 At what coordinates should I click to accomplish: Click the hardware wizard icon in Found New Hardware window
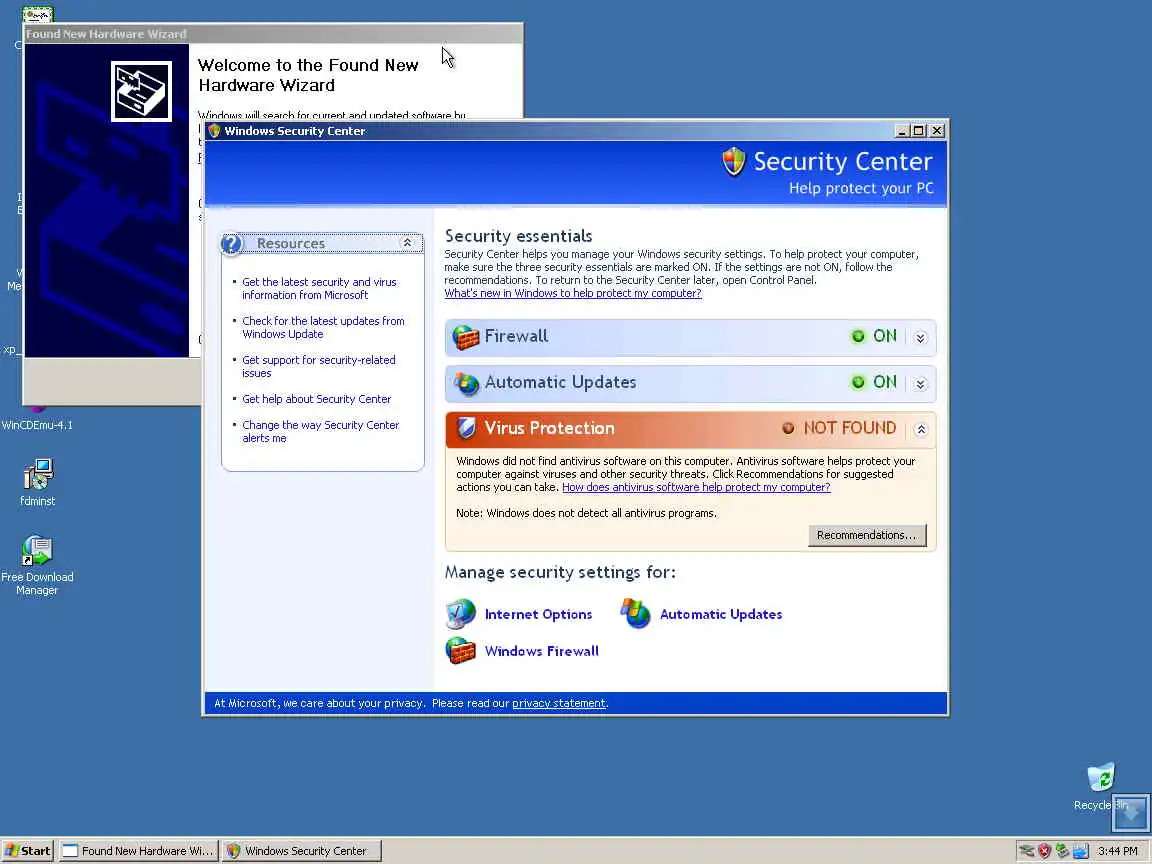click(141, 91)
